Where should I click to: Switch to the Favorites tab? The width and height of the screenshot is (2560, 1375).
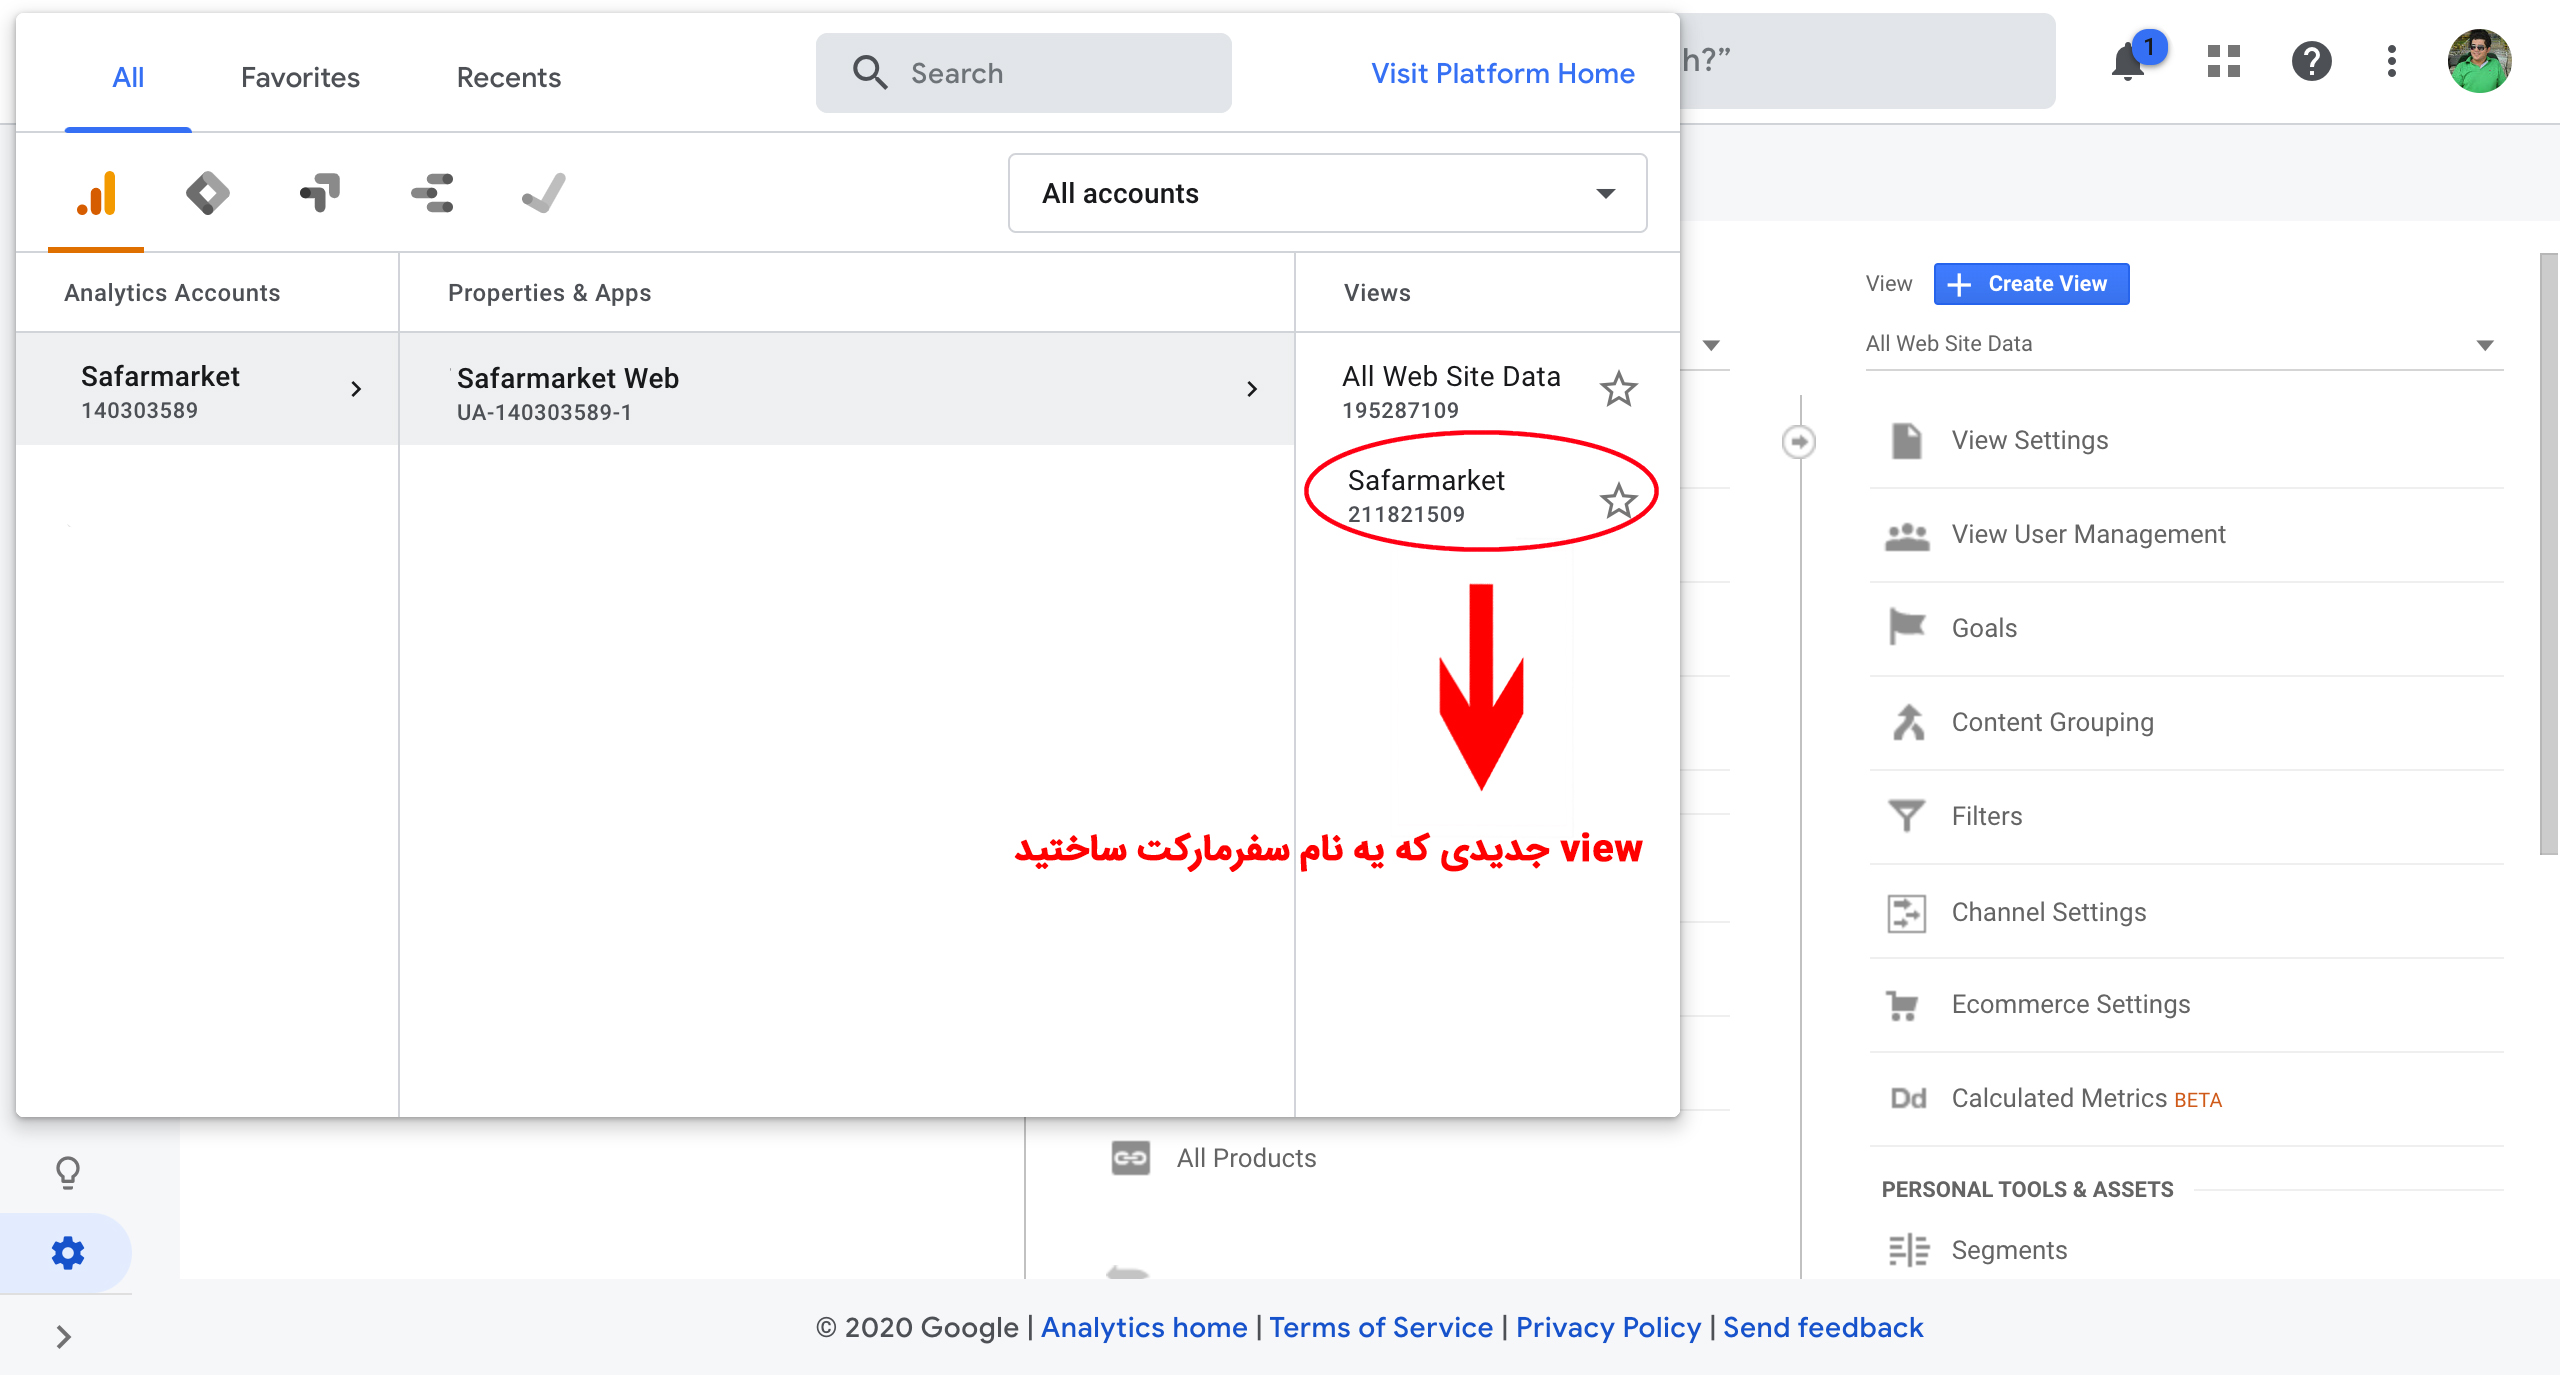point(300,77)
